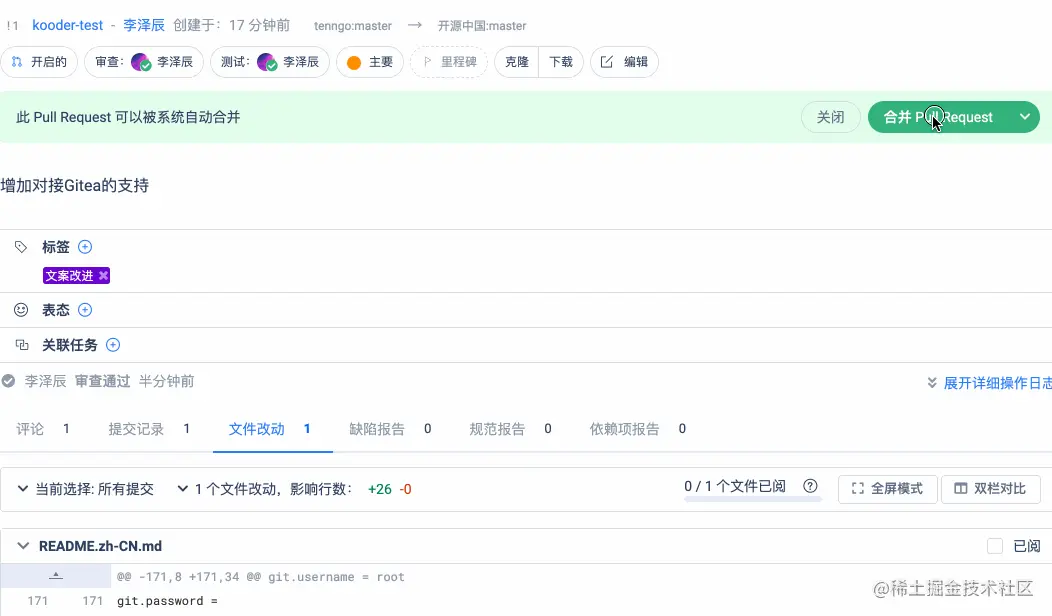Click the merge Pull Request button
Viewport: 1052px width, 616px height.
tap(938, 117)
